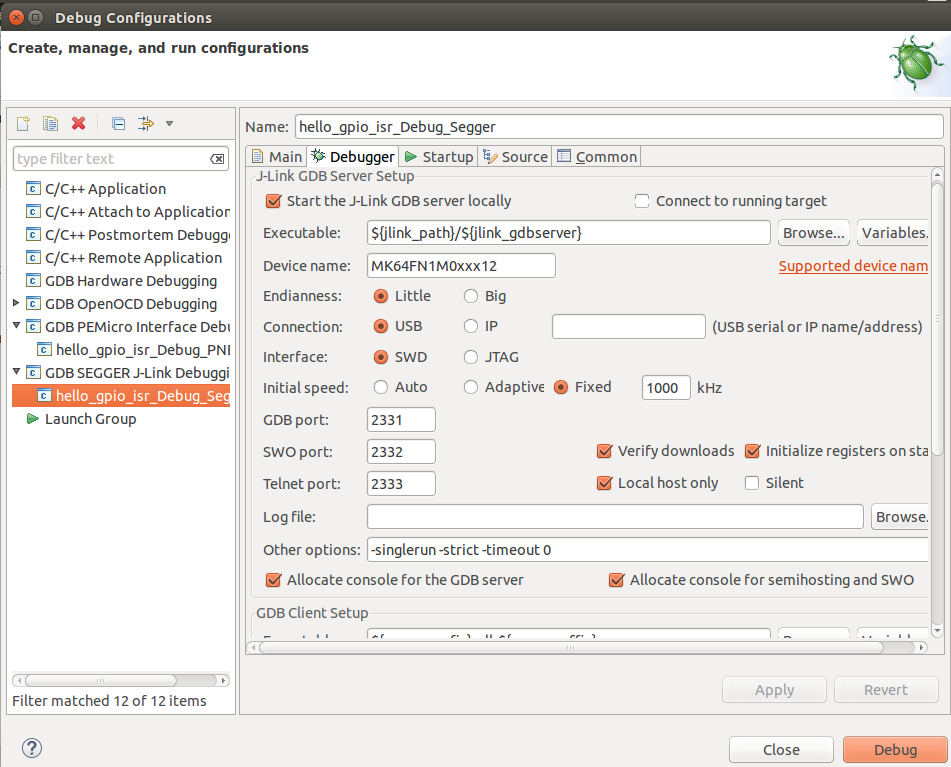The image size is (951, 767).
Task: Collapse all configurations with the collapse icon
Action: [x=118, y=124]
